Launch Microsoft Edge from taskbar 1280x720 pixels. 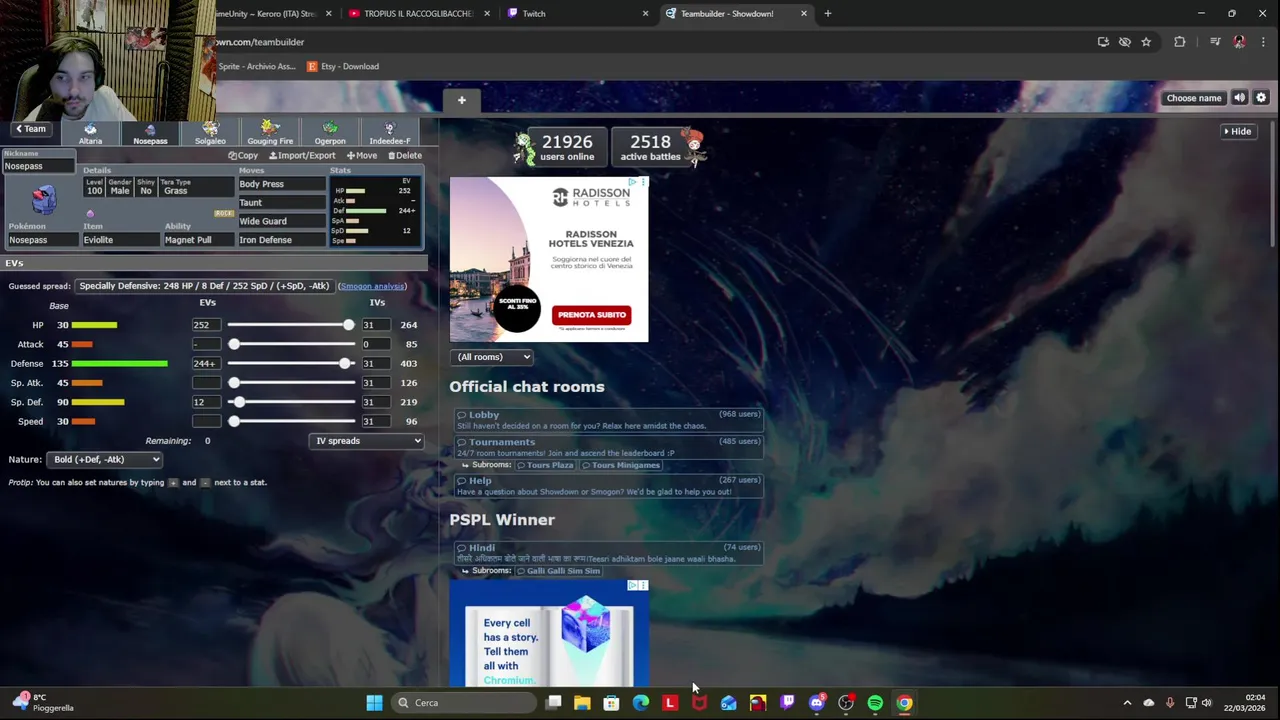(641, 703)
